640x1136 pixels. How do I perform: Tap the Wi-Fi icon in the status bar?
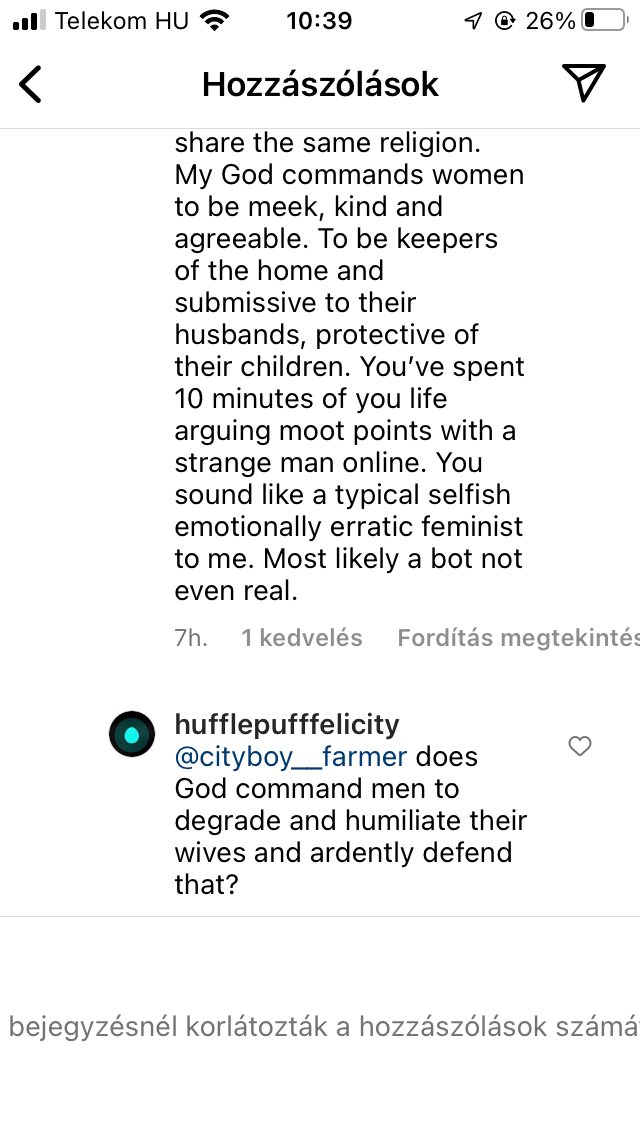[x=213, y=21]
